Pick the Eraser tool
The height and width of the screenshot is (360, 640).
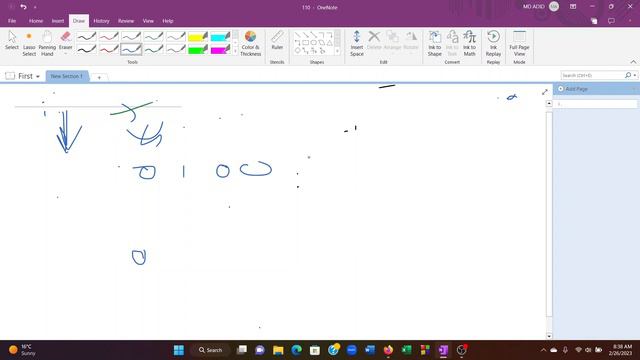click(x=65, y=42)
